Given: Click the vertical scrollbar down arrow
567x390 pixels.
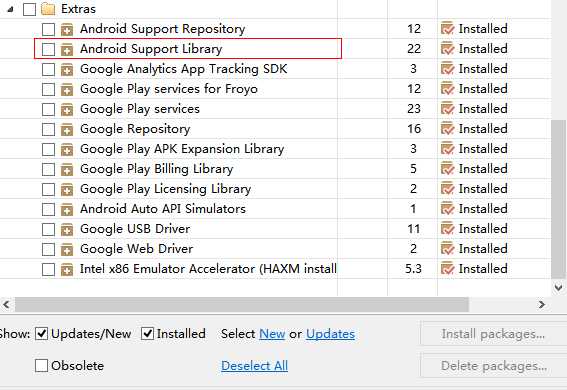Looking at the screenshot, I should tap(558, 288).
